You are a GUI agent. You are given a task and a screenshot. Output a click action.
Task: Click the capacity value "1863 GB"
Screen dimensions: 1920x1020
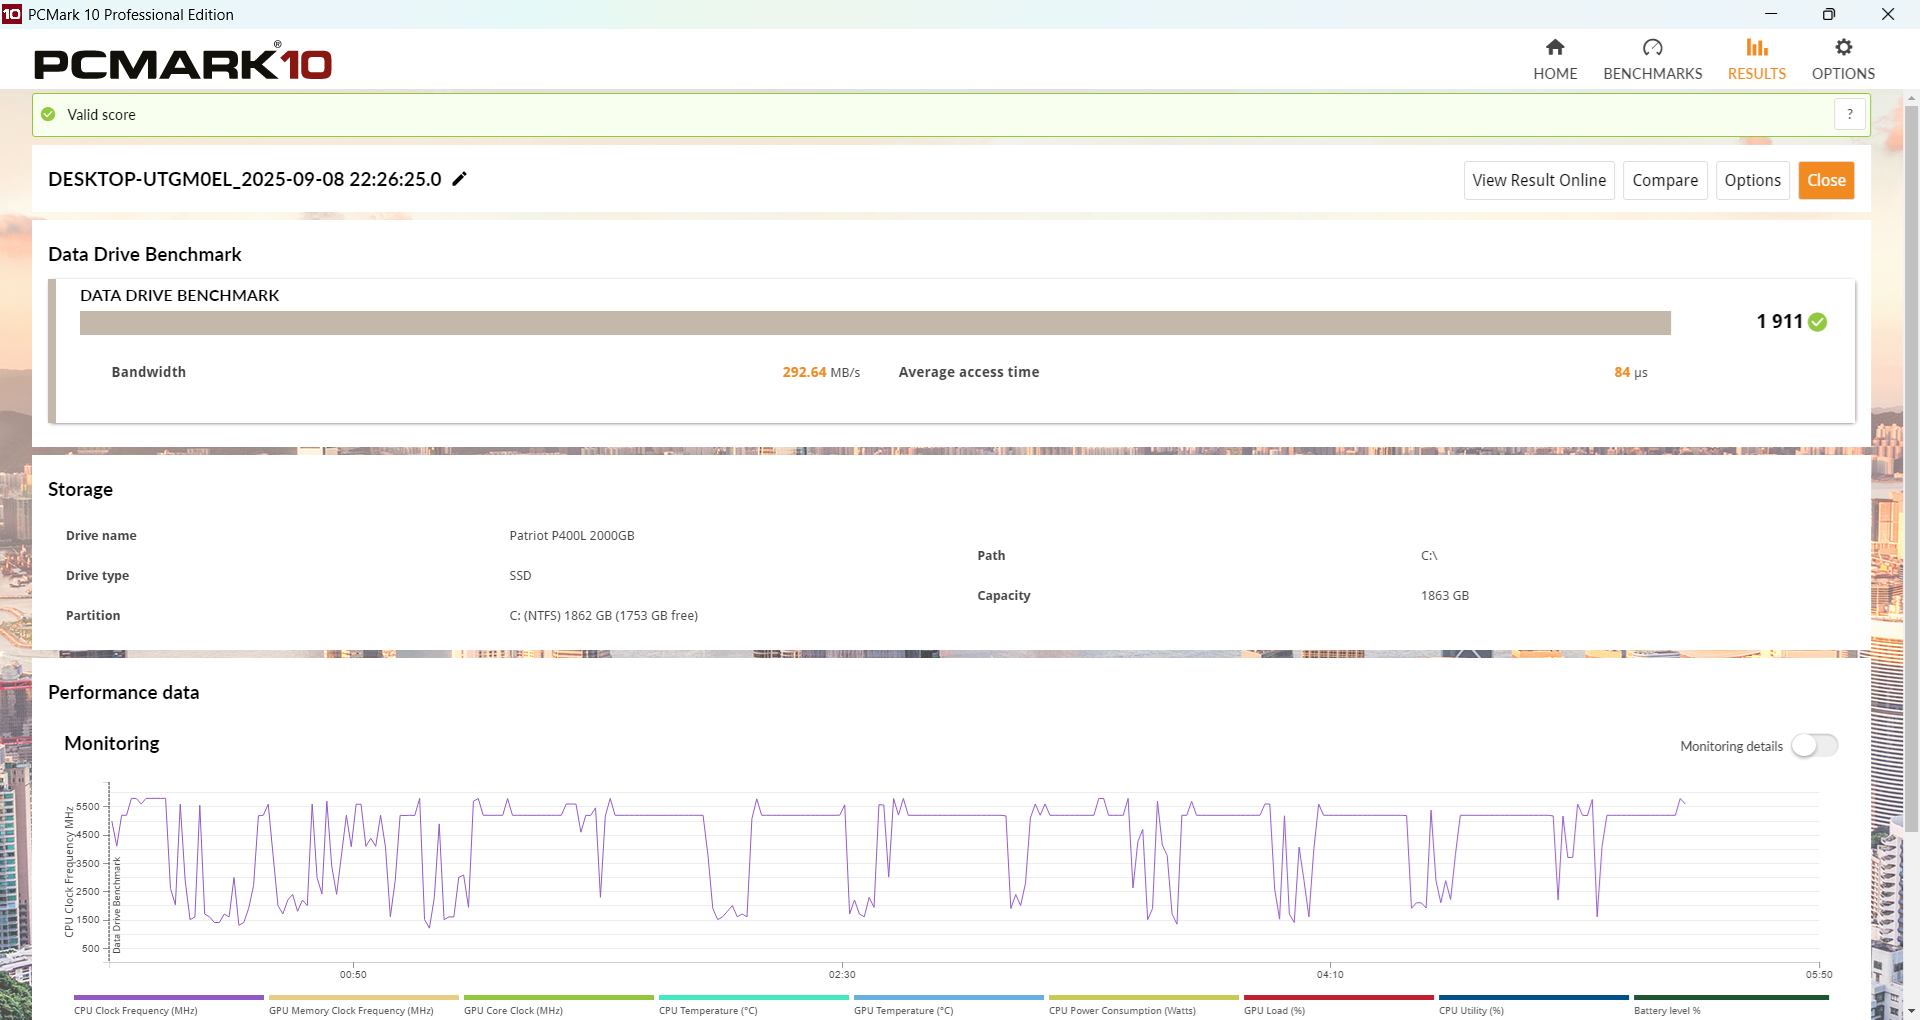click(x=1445, y=596)
